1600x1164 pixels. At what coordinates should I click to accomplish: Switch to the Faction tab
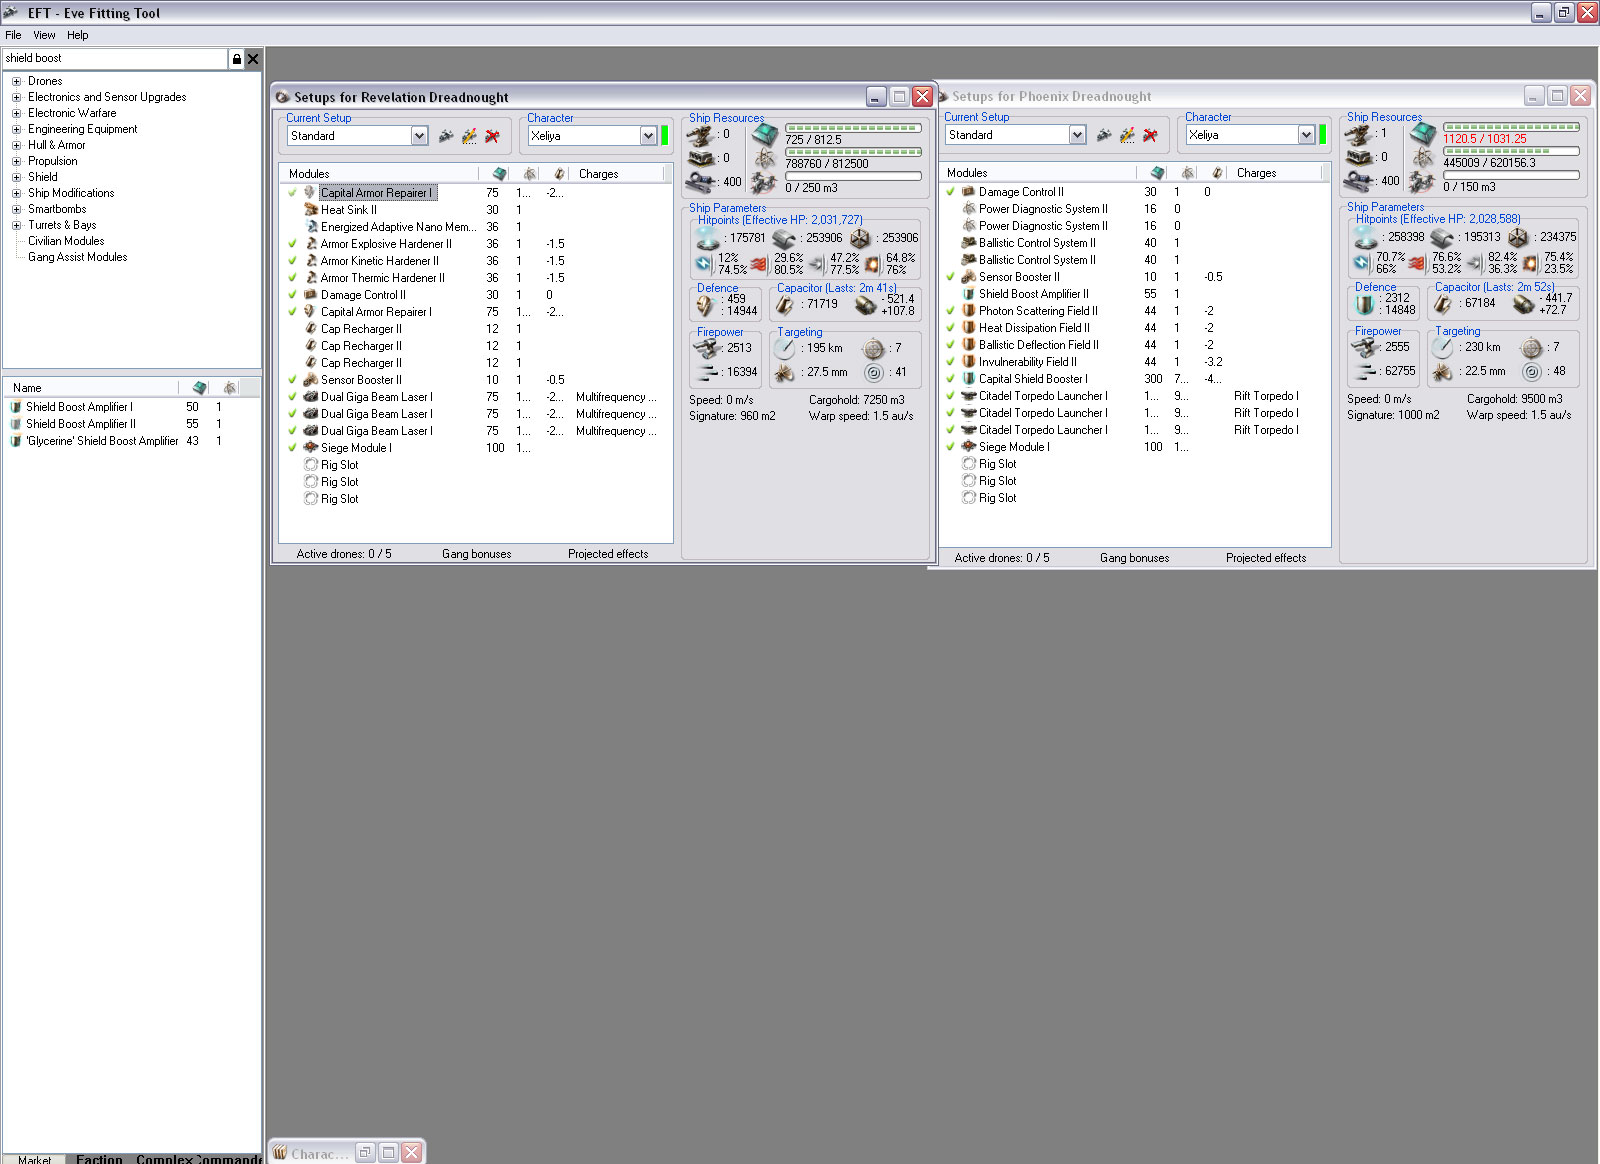coord(99,1159)
